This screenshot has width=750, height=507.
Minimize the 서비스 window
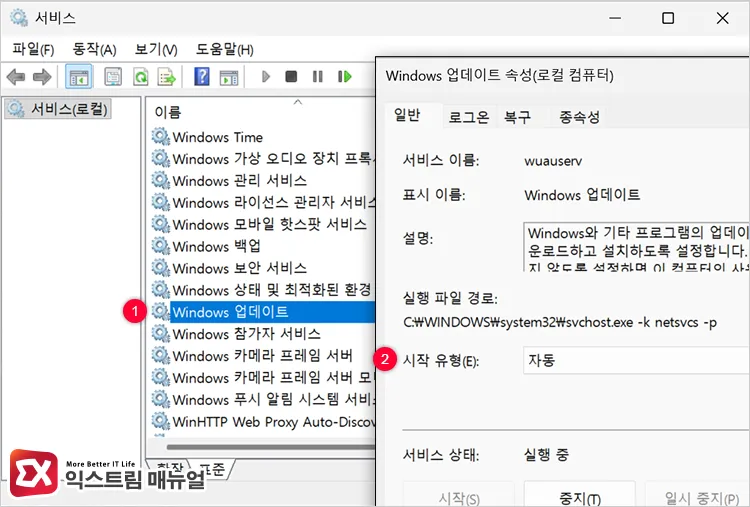click(x=615, y=18)
